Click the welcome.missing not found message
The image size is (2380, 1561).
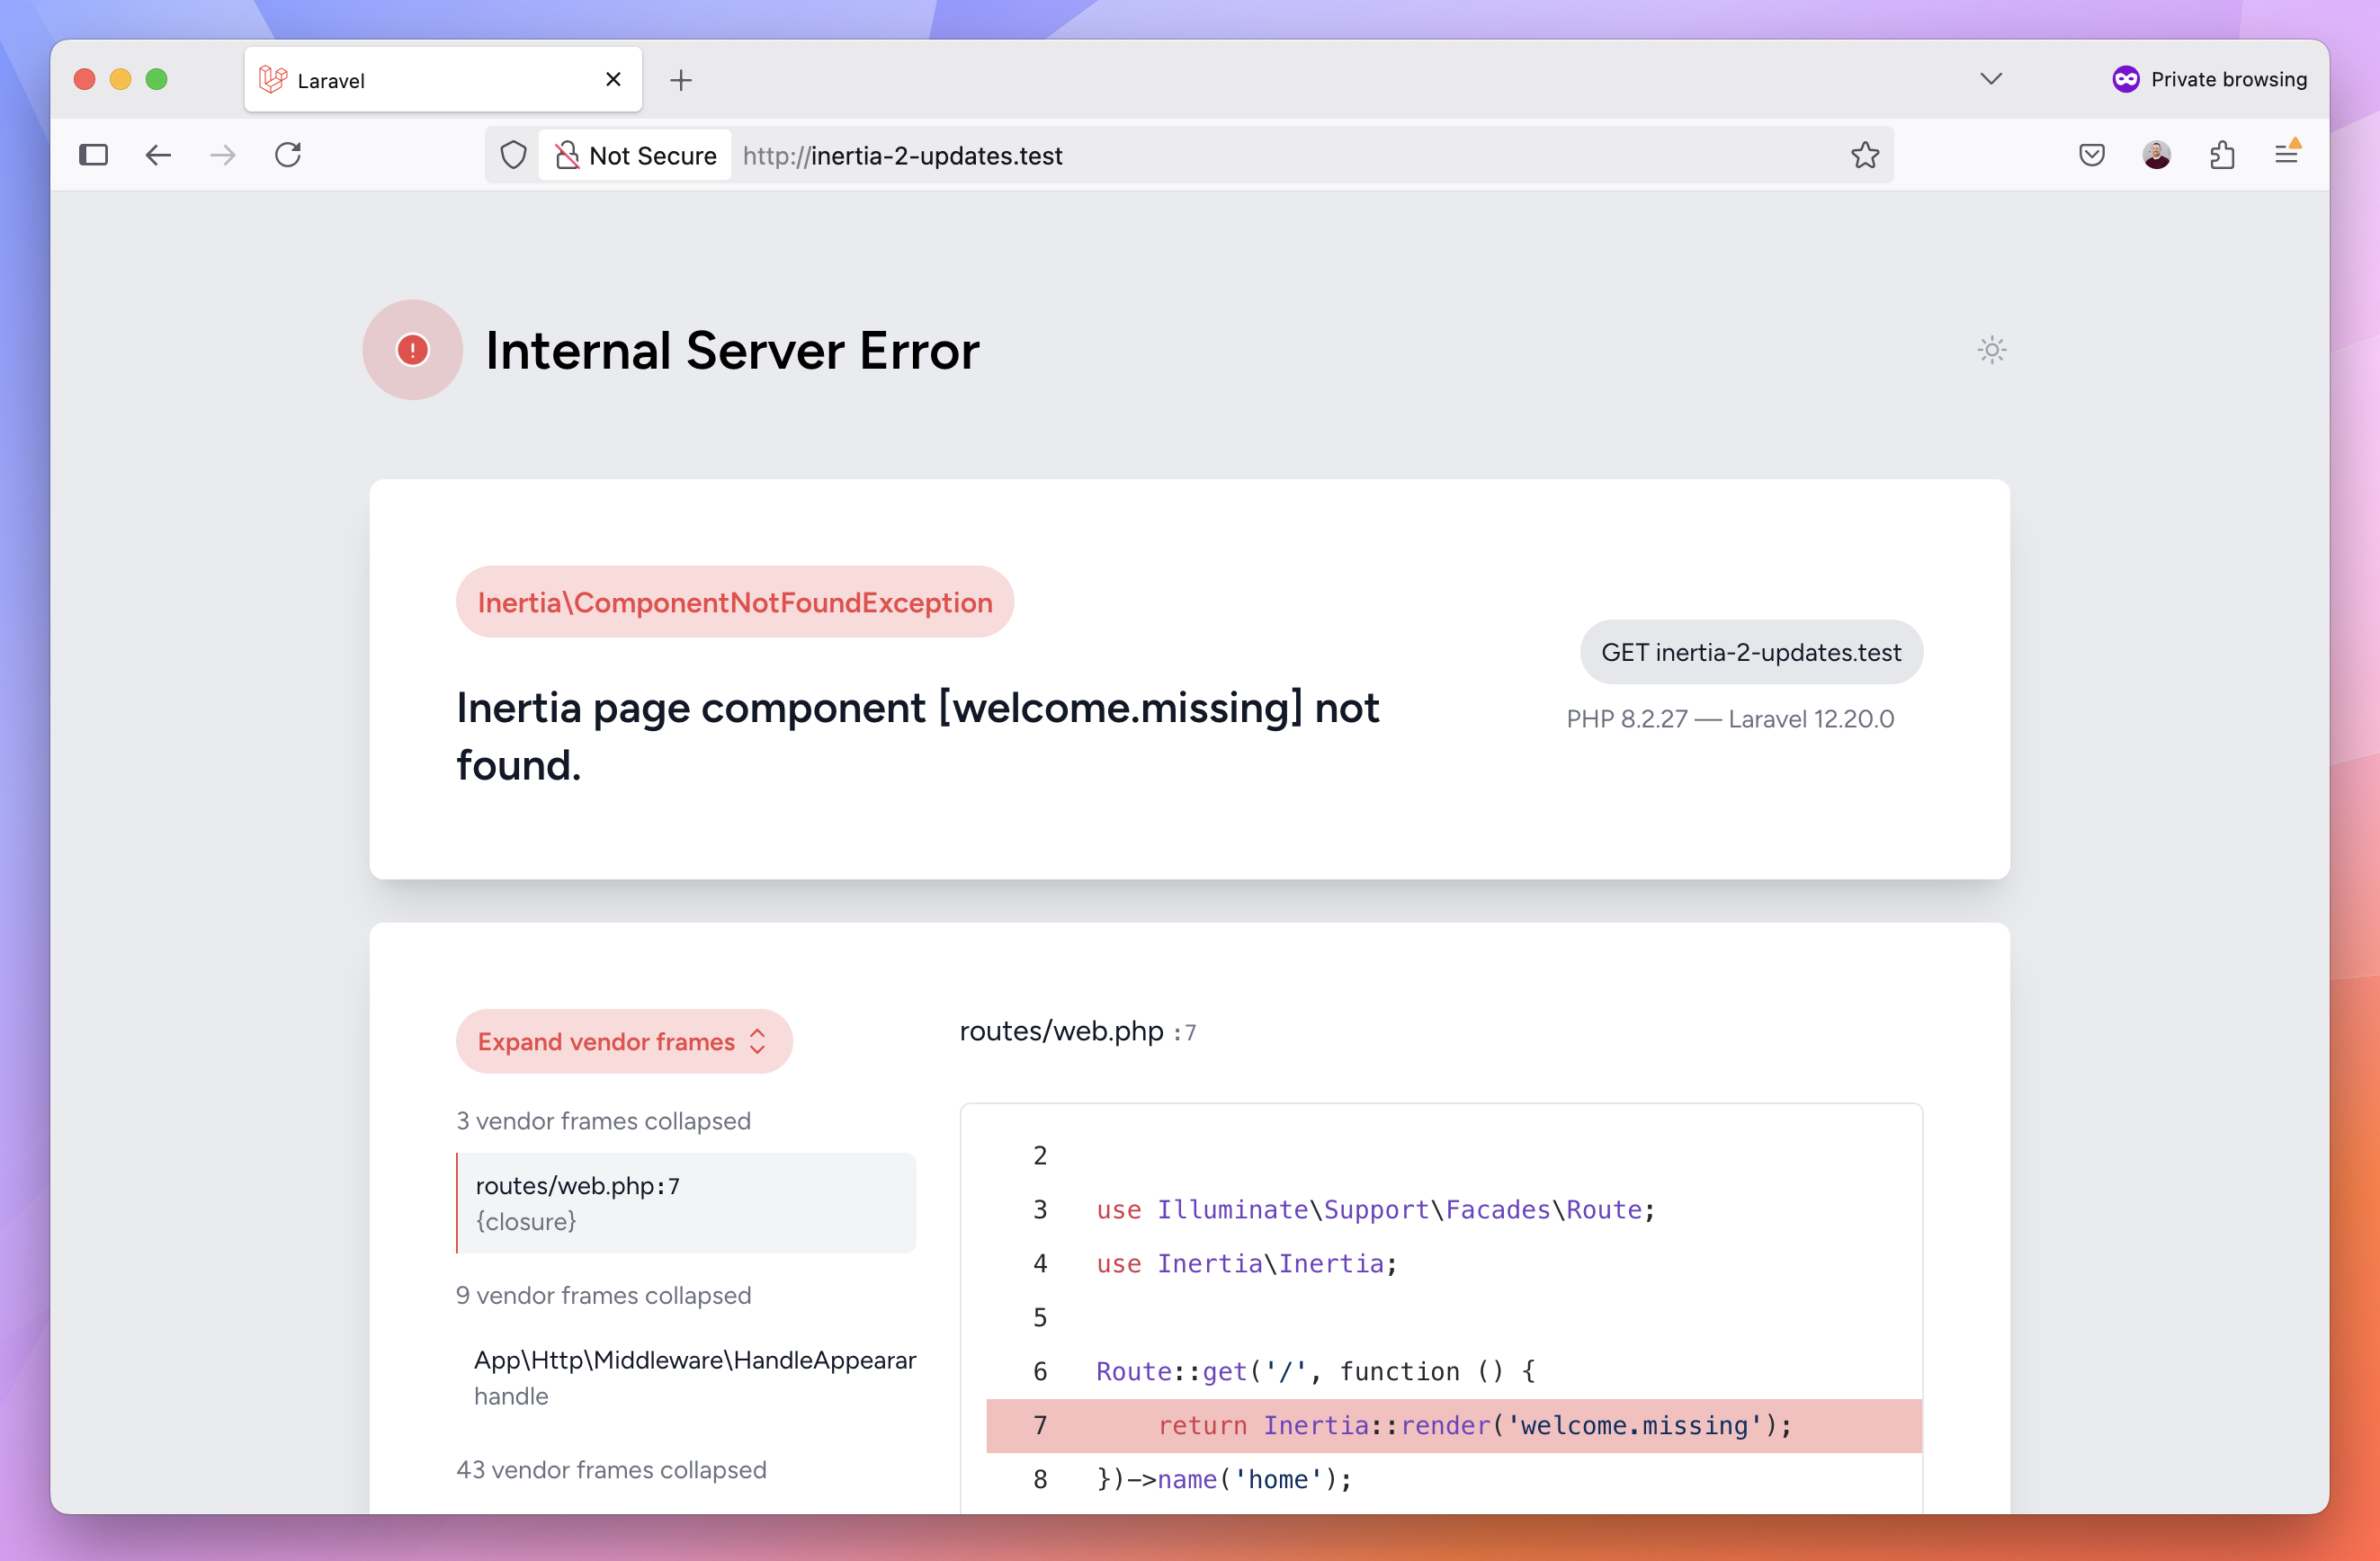pos(917,736)
